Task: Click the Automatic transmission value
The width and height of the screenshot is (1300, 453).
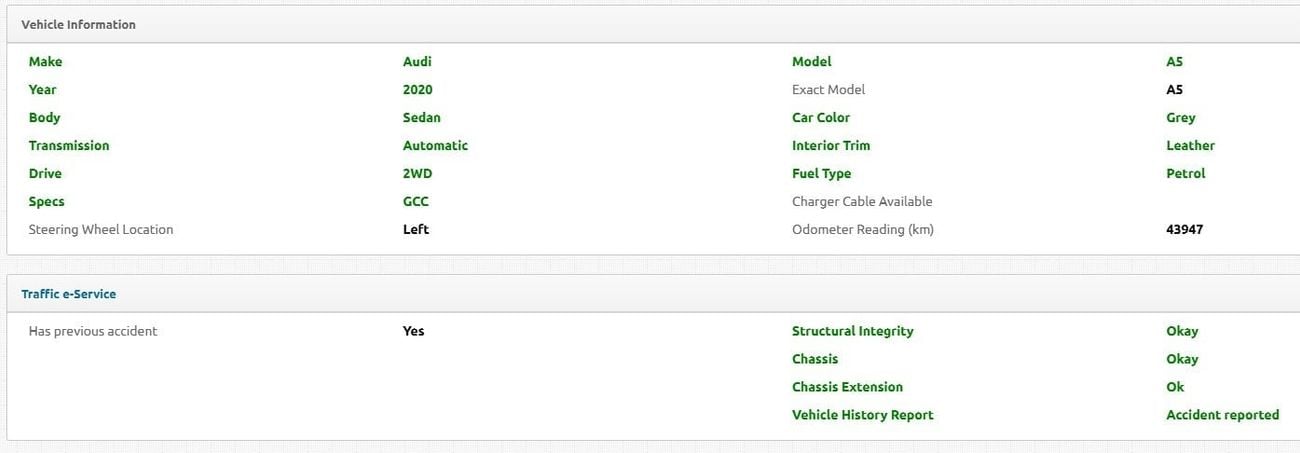Action: [435, 146]
